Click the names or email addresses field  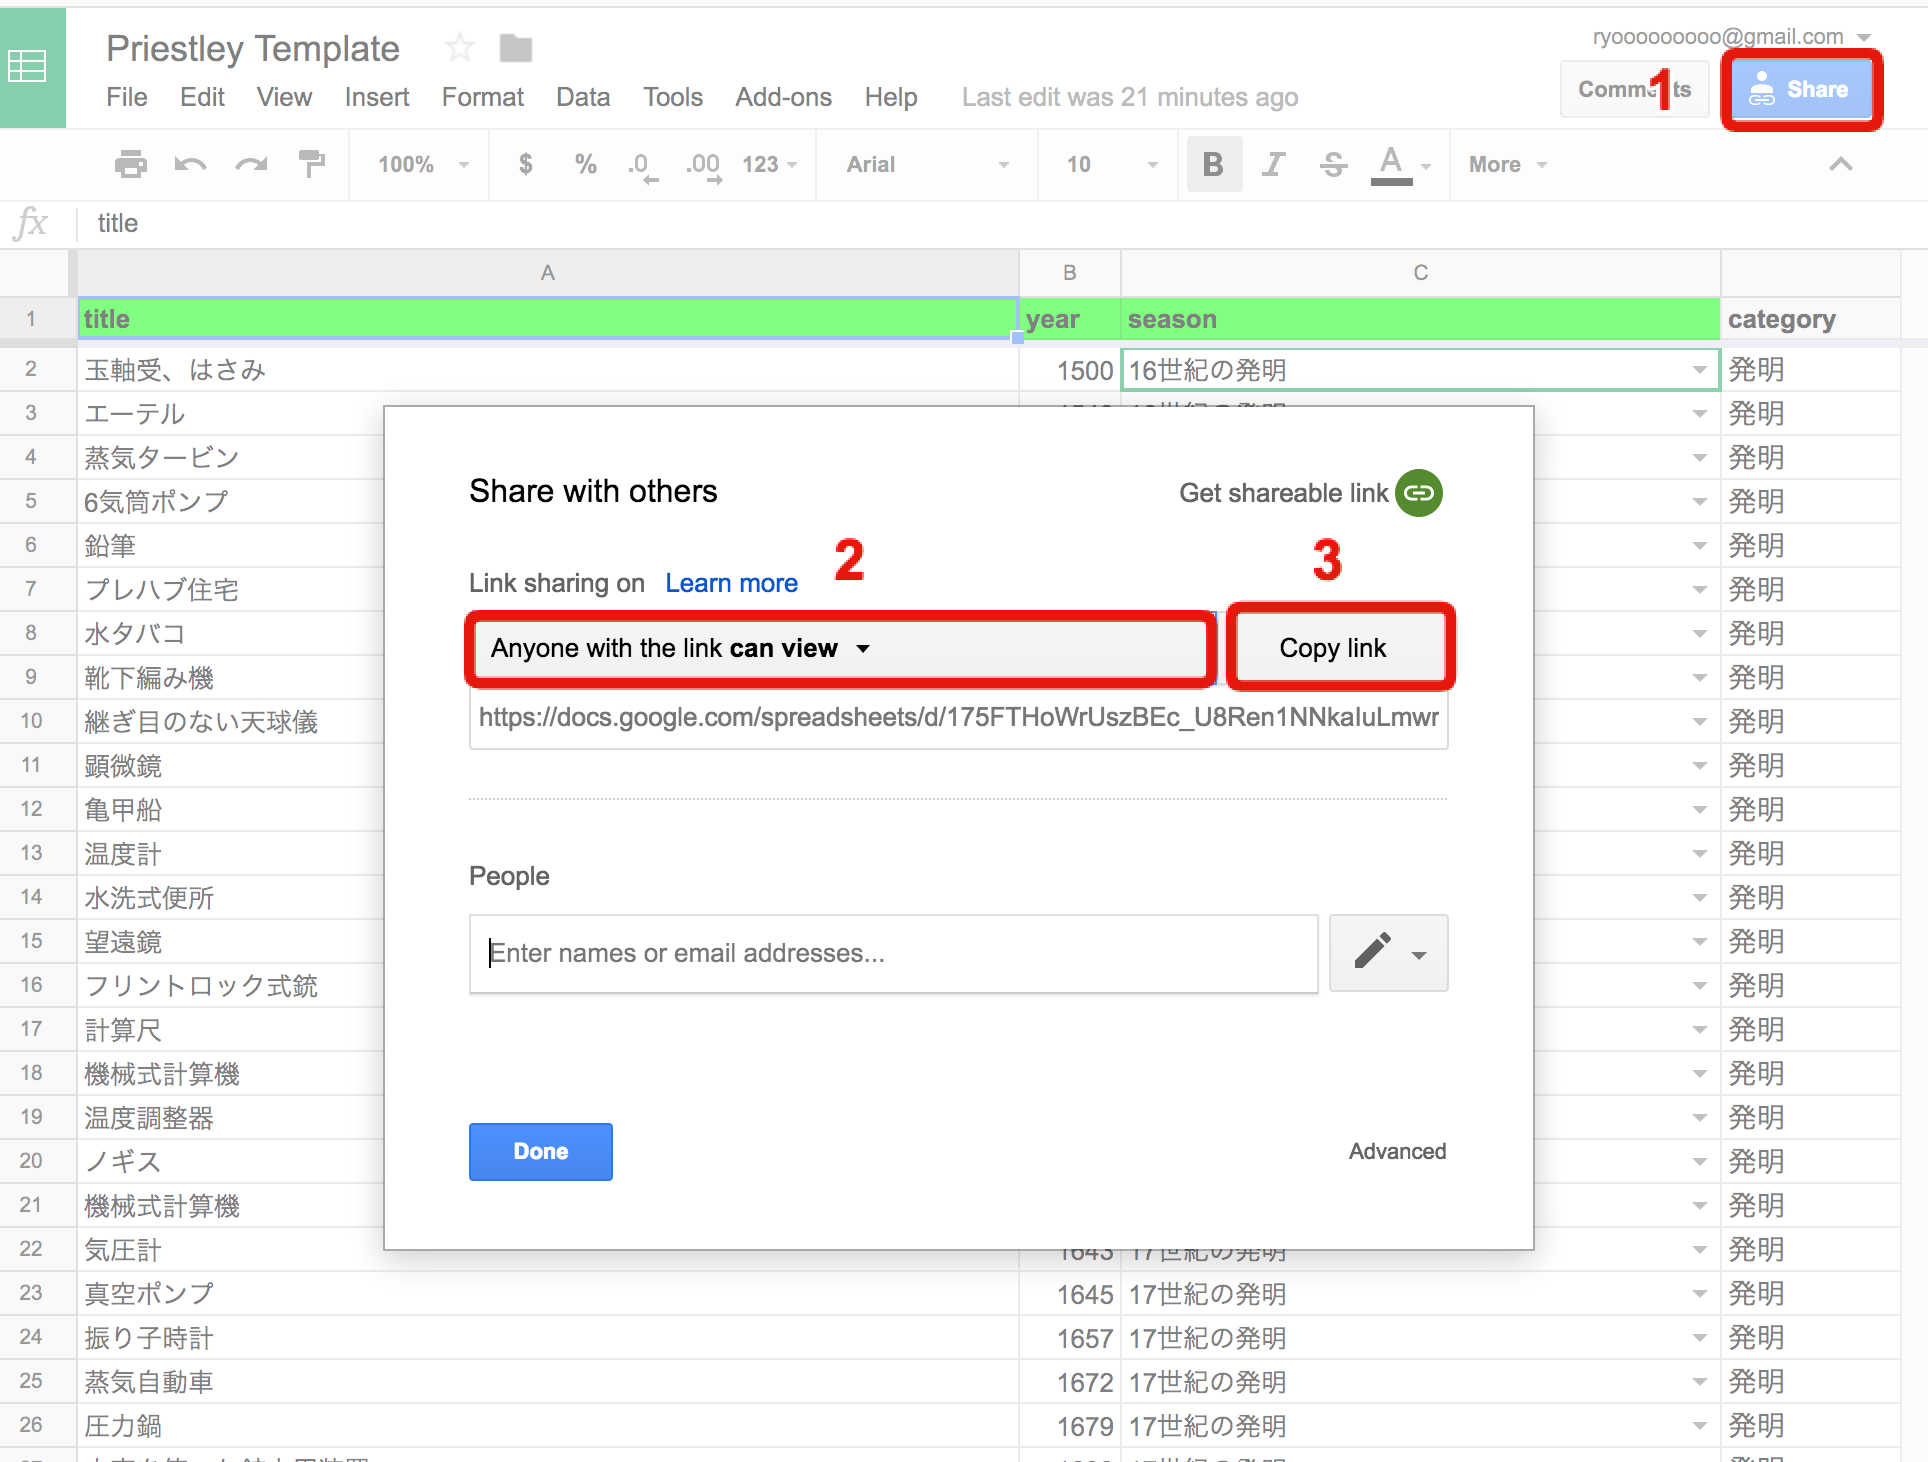coord(893,953)
